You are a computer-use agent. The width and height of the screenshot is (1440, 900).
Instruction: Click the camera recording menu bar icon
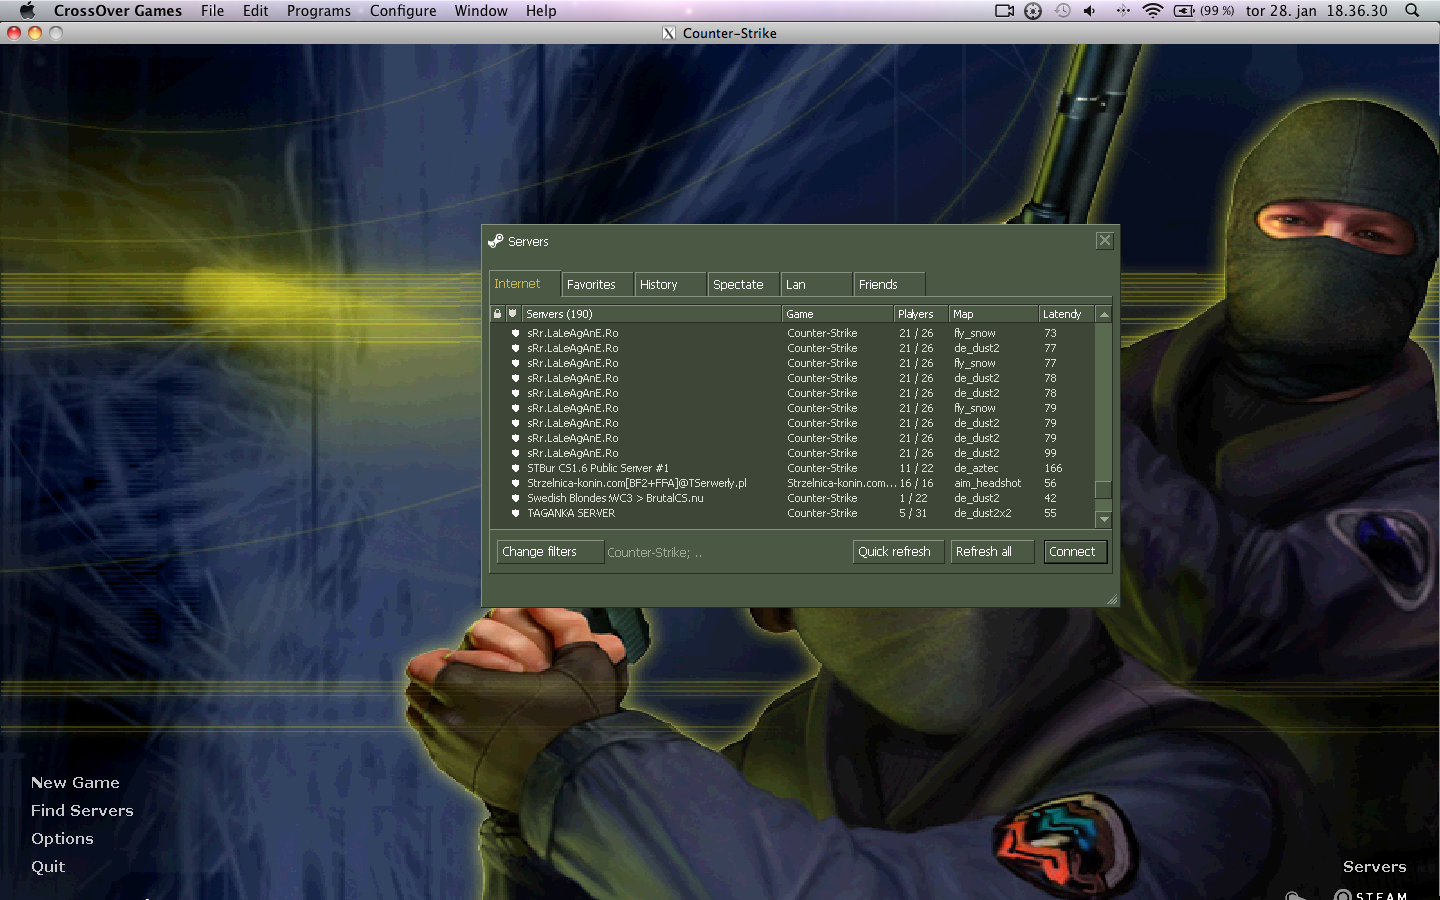[1004, 11]
